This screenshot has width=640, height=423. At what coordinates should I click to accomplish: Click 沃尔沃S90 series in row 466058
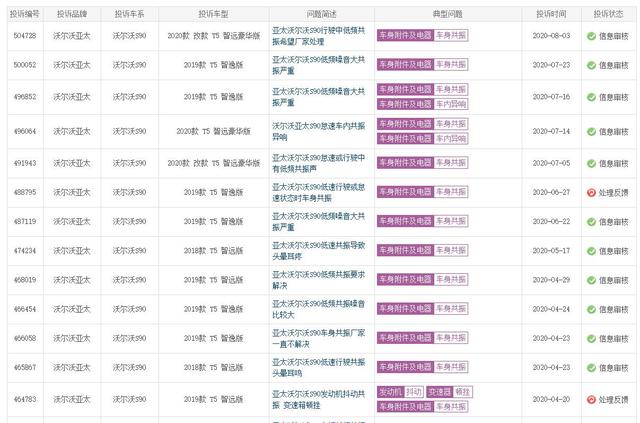(x=129, y=338)
